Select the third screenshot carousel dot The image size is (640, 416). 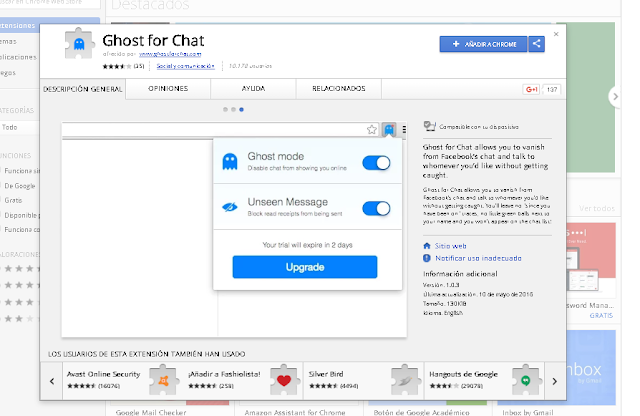242,109
